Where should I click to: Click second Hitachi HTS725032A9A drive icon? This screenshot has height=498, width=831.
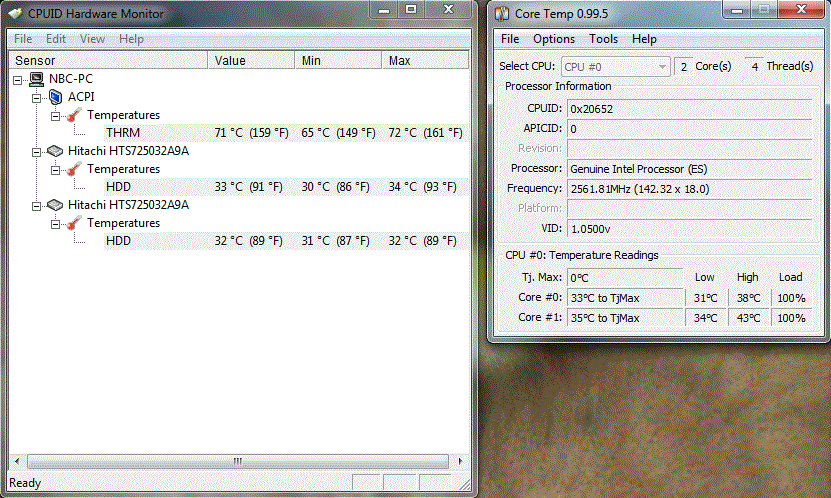tap(55, 205)
